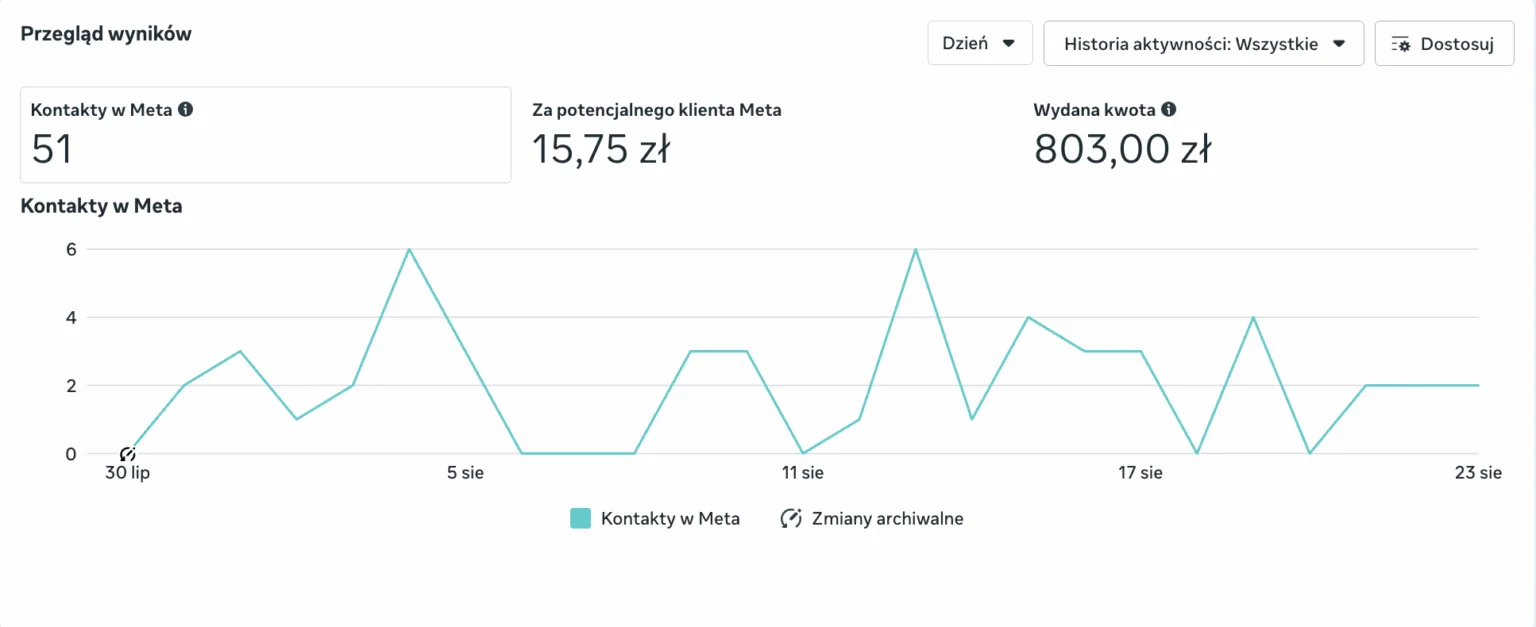Click the settings icon in the Dostosuj button
Viewport: 1536px width, 627px height.
(x=1400, y=44)
